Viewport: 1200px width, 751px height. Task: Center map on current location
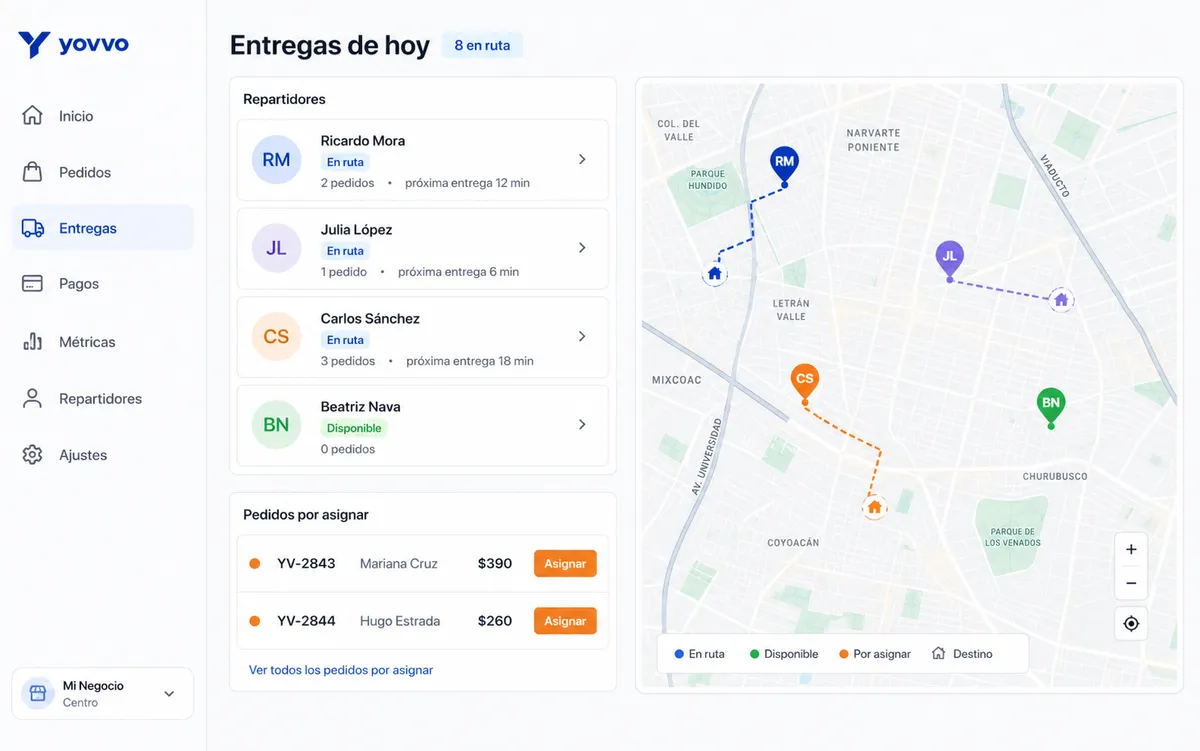(x=1131, y=623)
